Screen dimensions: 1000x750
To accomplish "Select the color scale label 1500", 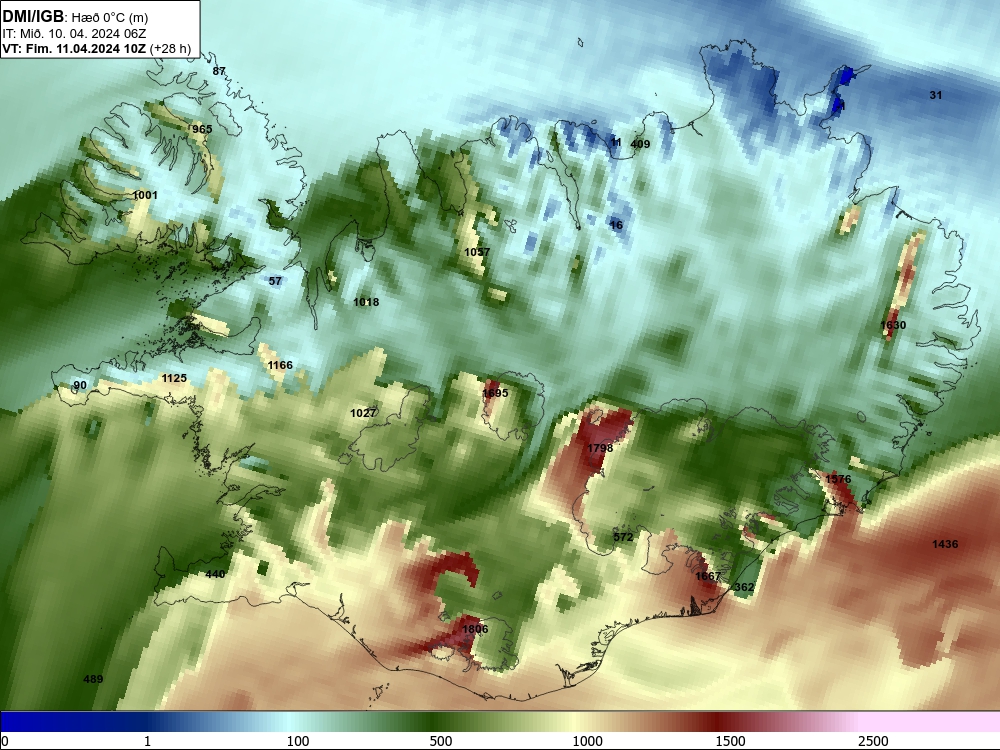I will [730, 741].
